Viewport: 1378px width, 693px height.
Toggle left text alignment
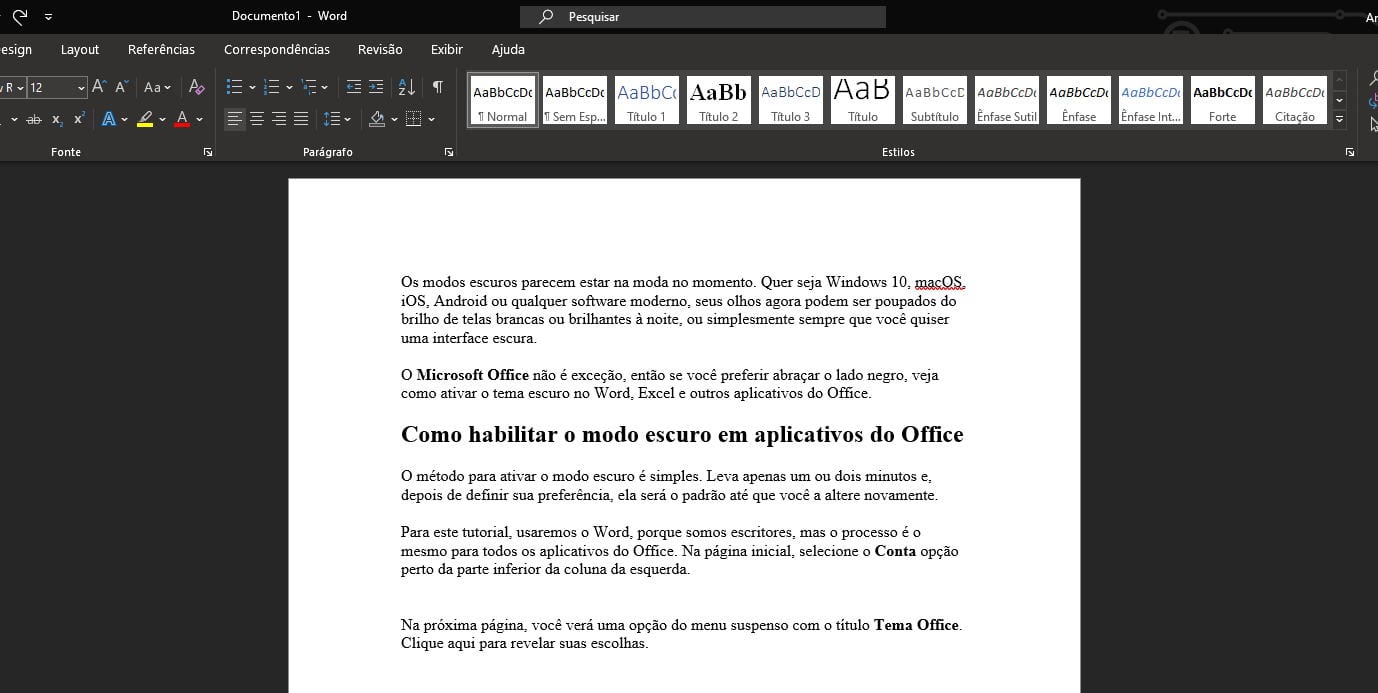point(234,119)
